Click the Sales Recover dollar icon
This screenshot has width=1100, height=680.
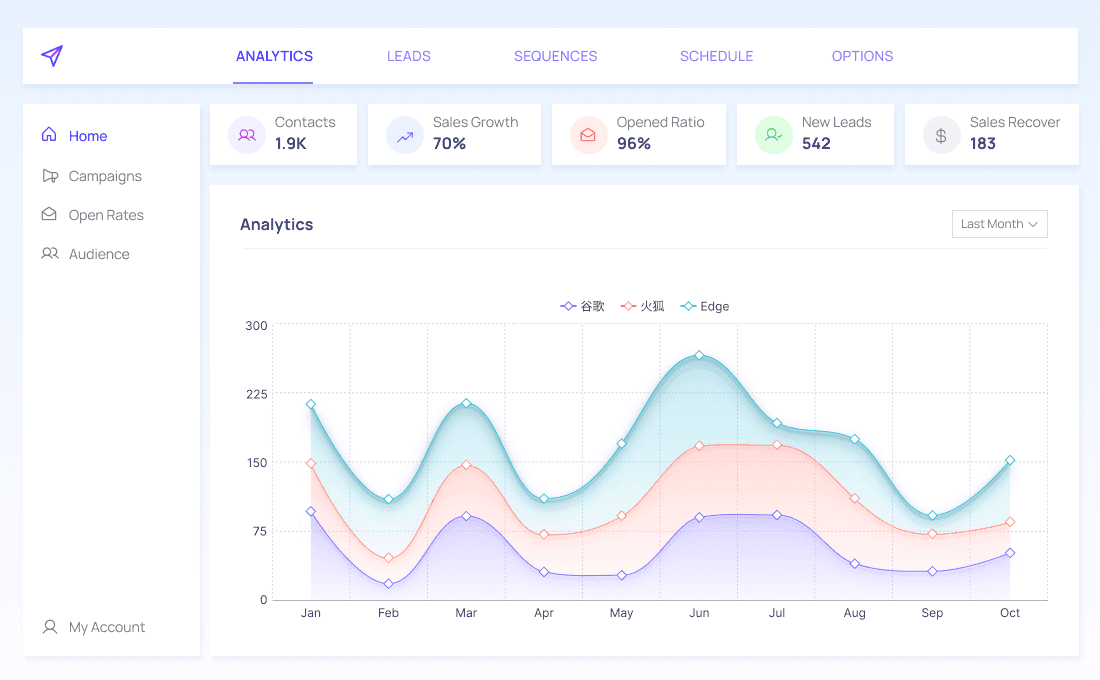pyautogui.click(x=941, y=134)
